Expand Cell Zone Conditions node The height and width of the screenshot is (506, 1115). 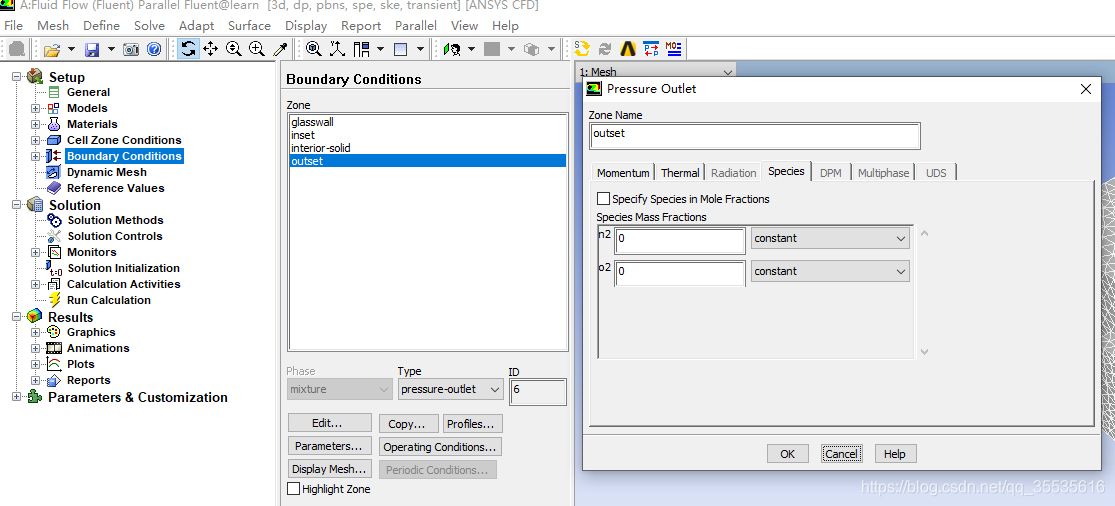click(36, 140)
